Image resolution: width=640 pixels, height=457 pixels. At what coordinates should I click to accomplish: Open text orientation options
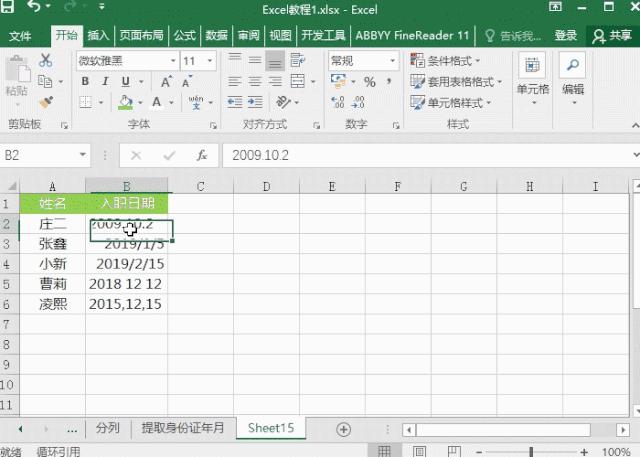283,102
